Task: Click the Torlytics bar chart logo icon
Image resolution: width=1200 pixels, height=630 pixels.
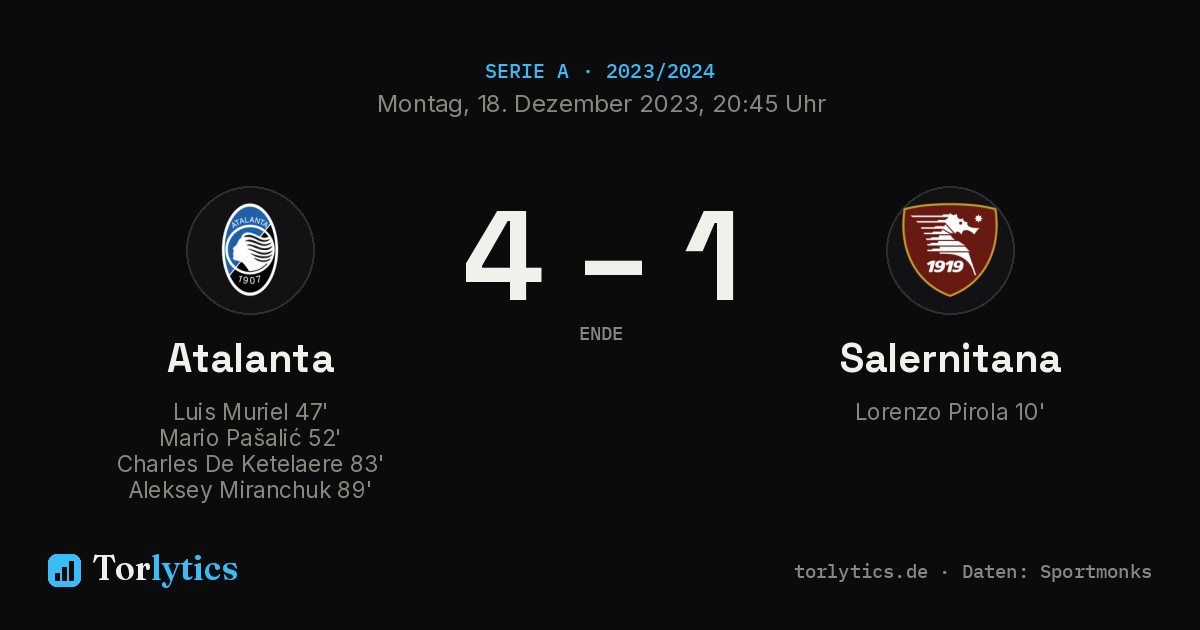Action: click(x=64, y=570)
